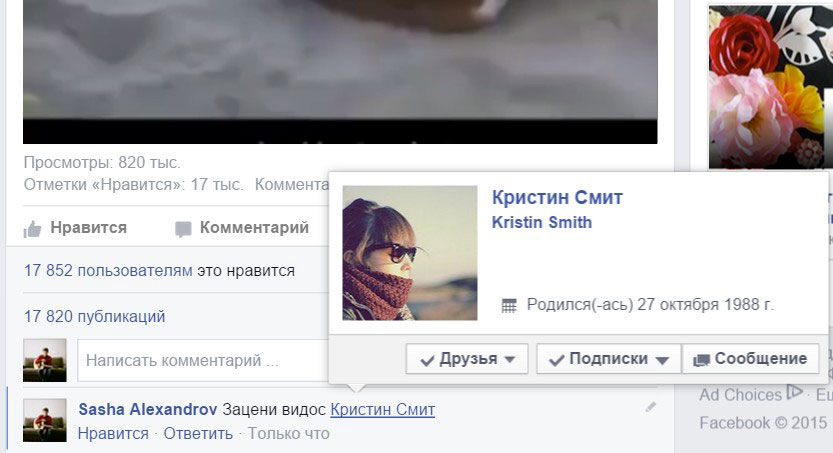
Task: Click the thumbs-up Нравится icon
Action: [x=32, y=229]
